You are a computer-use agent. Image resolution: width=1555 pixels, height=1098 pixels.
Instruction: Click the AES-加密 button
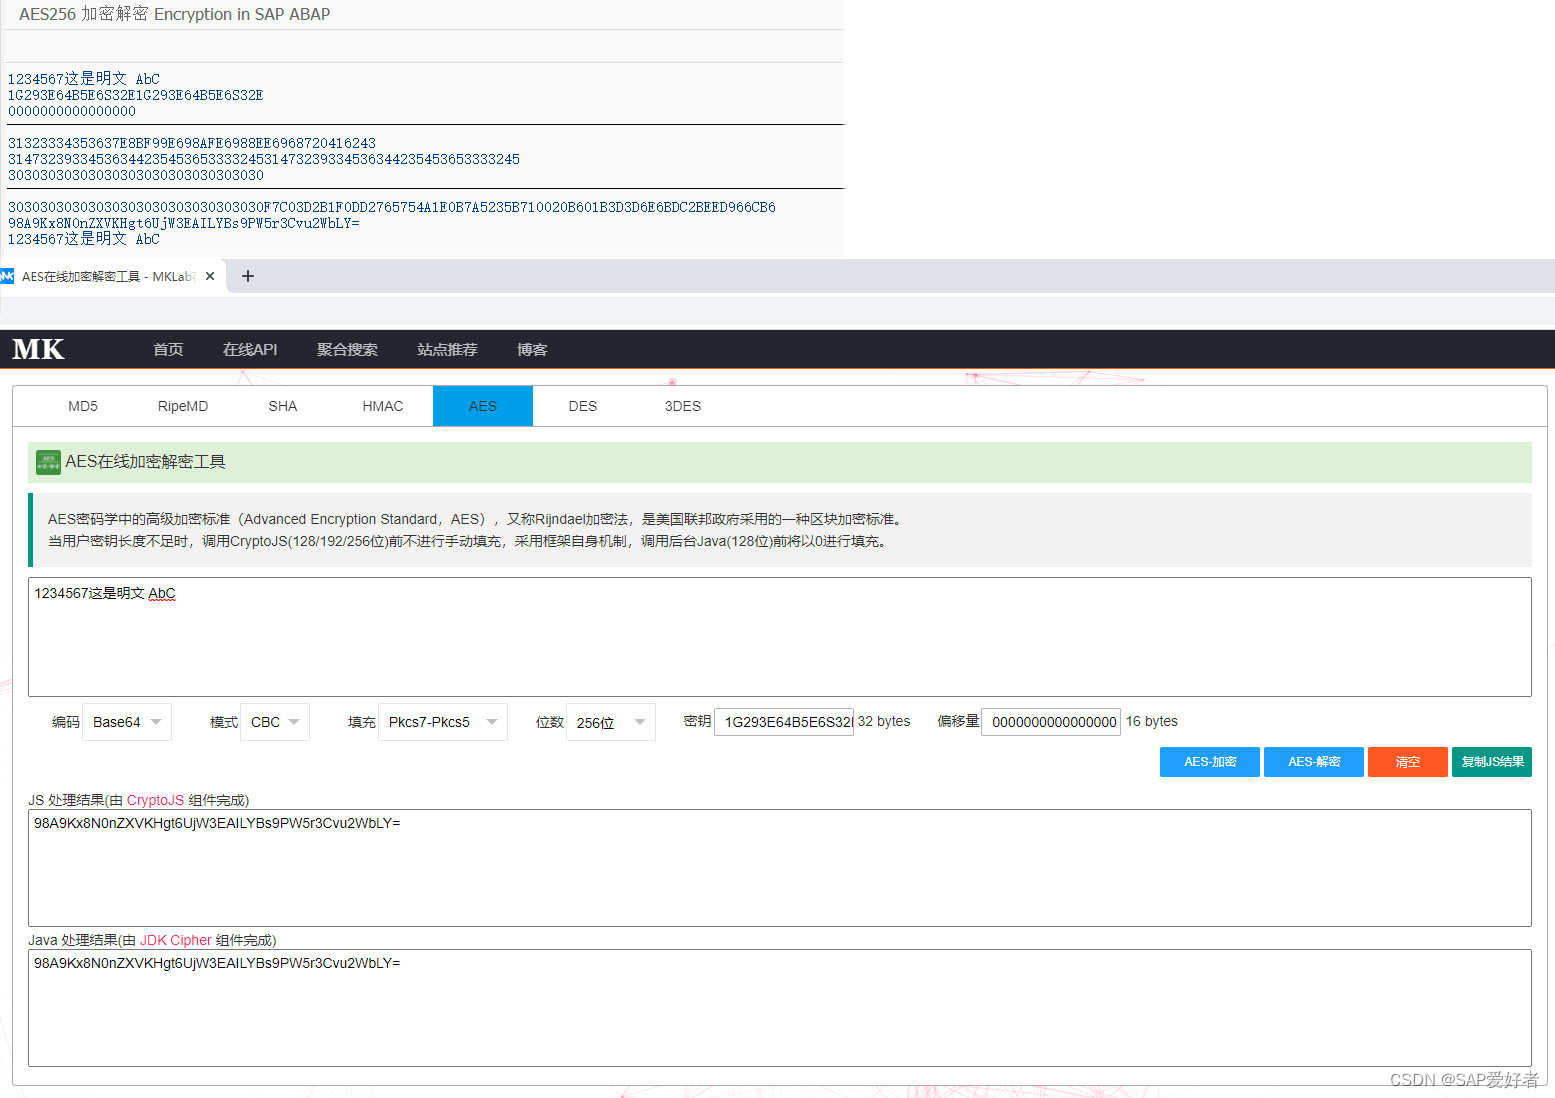click(1209, 761)
